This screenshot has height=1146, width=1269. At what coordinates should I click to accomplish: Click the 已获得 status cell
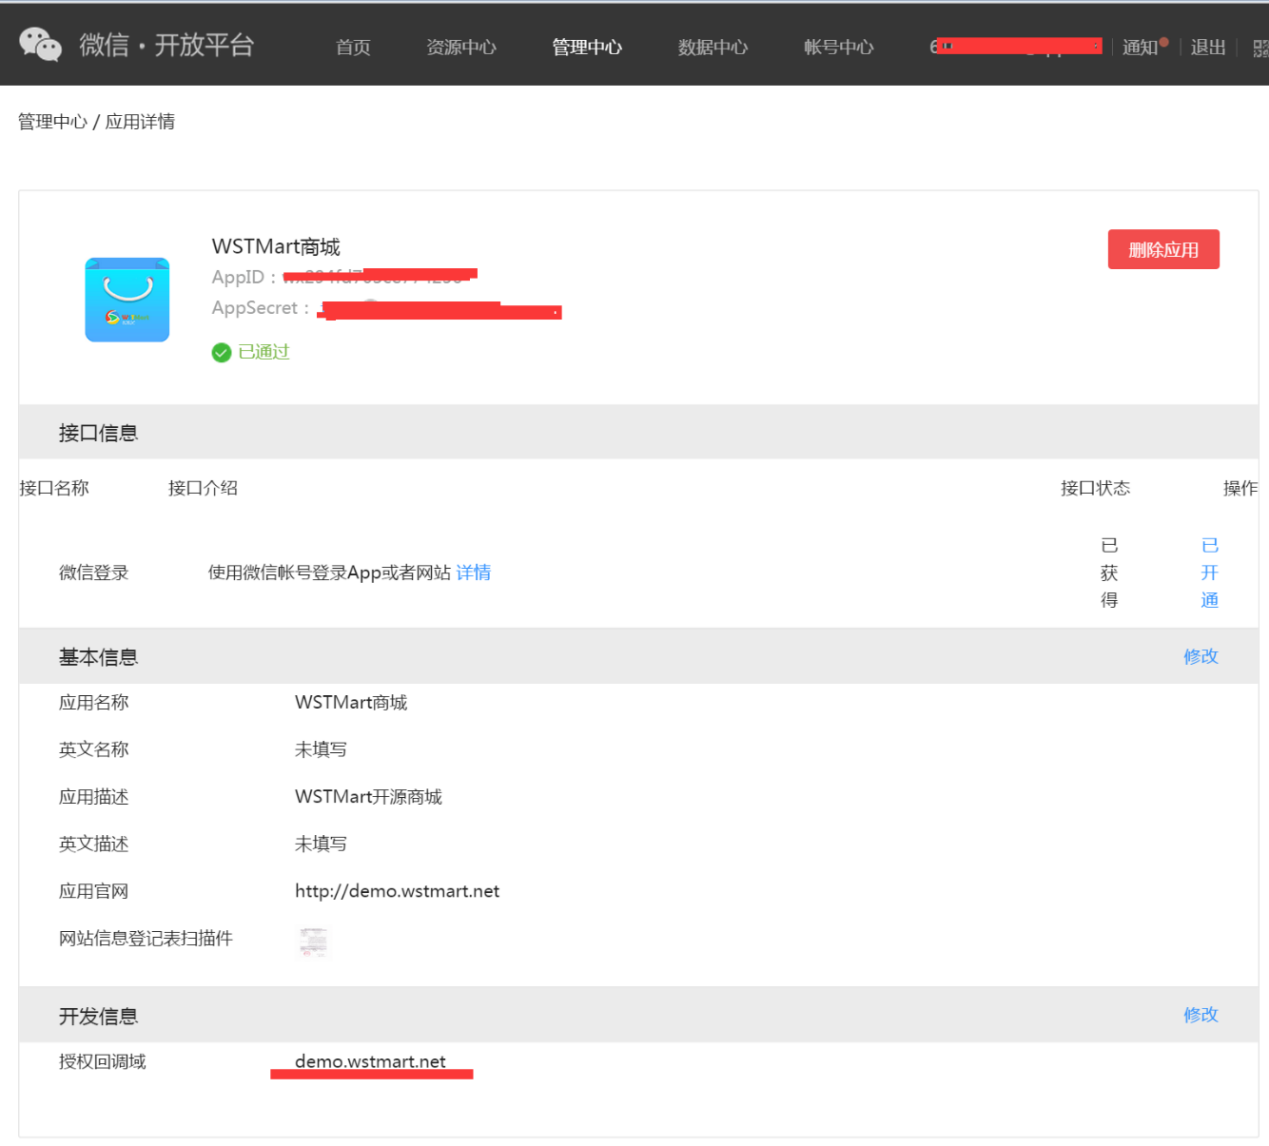[1109, 573]
